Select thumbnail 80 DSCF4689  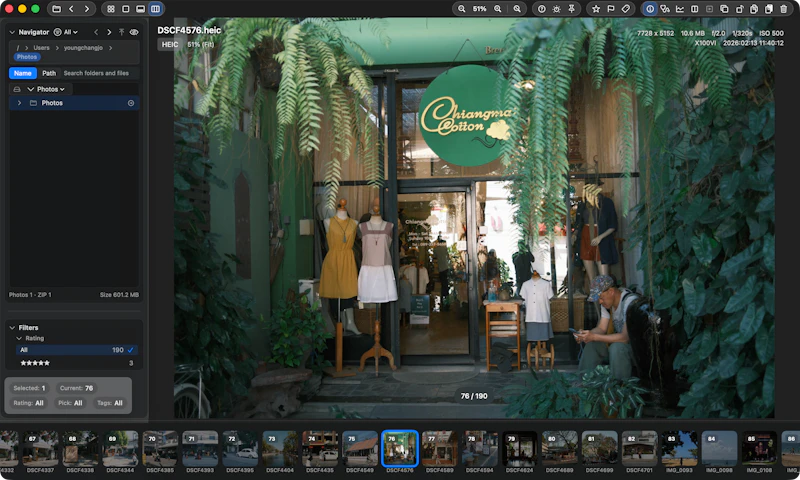[560, 451]
